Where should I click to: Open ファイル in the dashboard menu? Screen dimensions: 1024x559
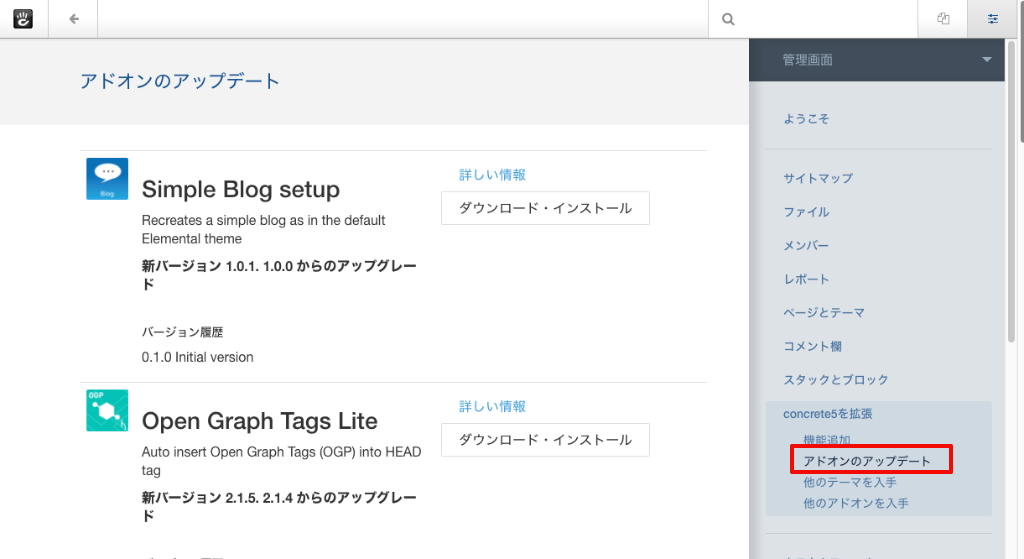(806, 212)
